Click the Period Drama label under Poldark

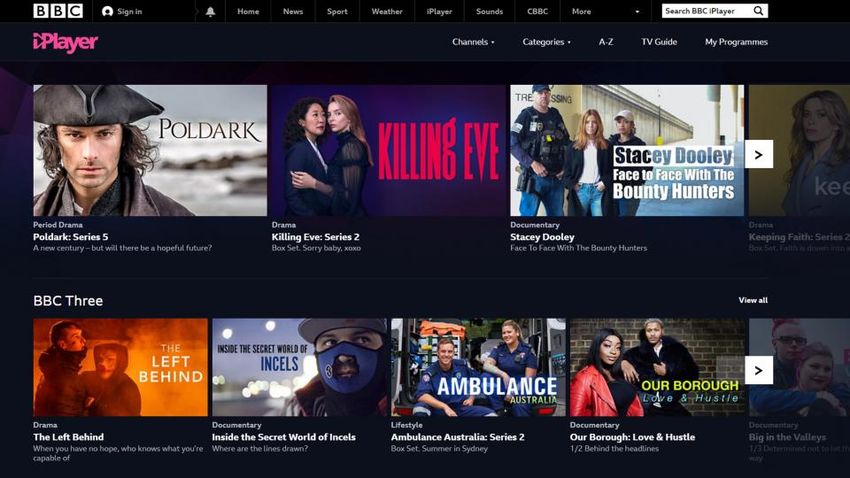tap(58, 224)
